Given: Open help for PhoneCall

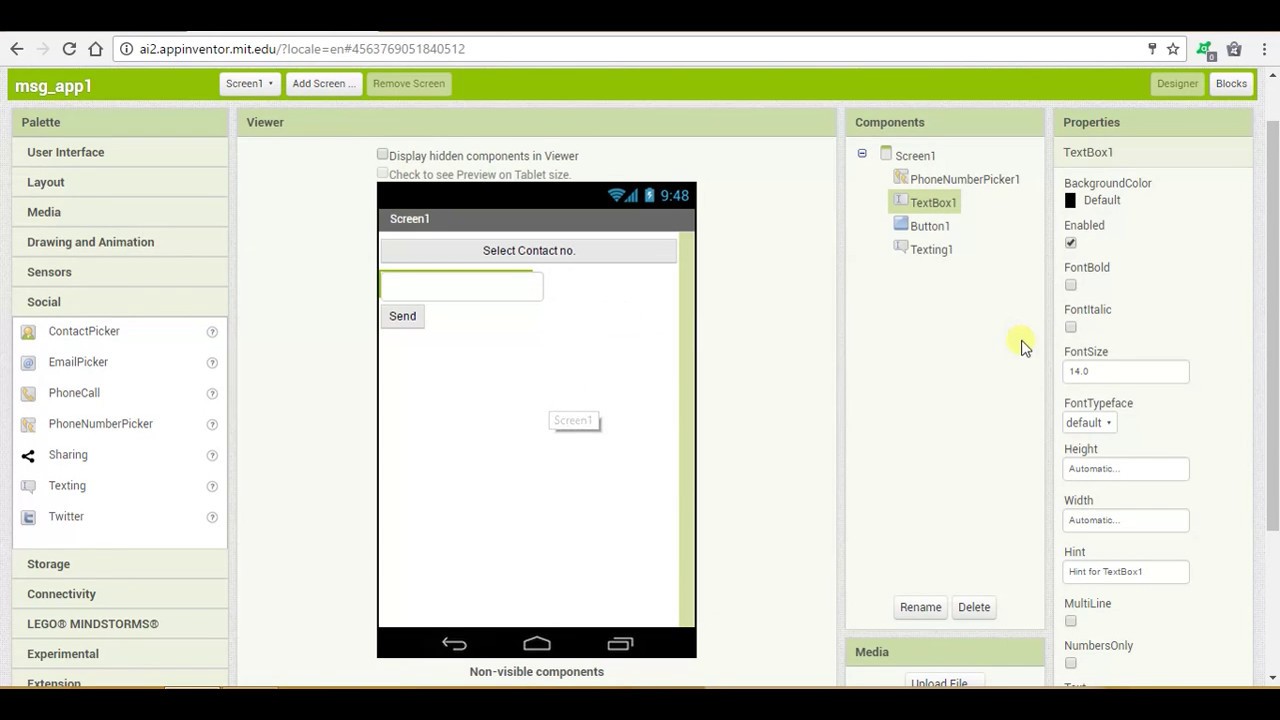Looking at the screenshot, I should (212, 394).
